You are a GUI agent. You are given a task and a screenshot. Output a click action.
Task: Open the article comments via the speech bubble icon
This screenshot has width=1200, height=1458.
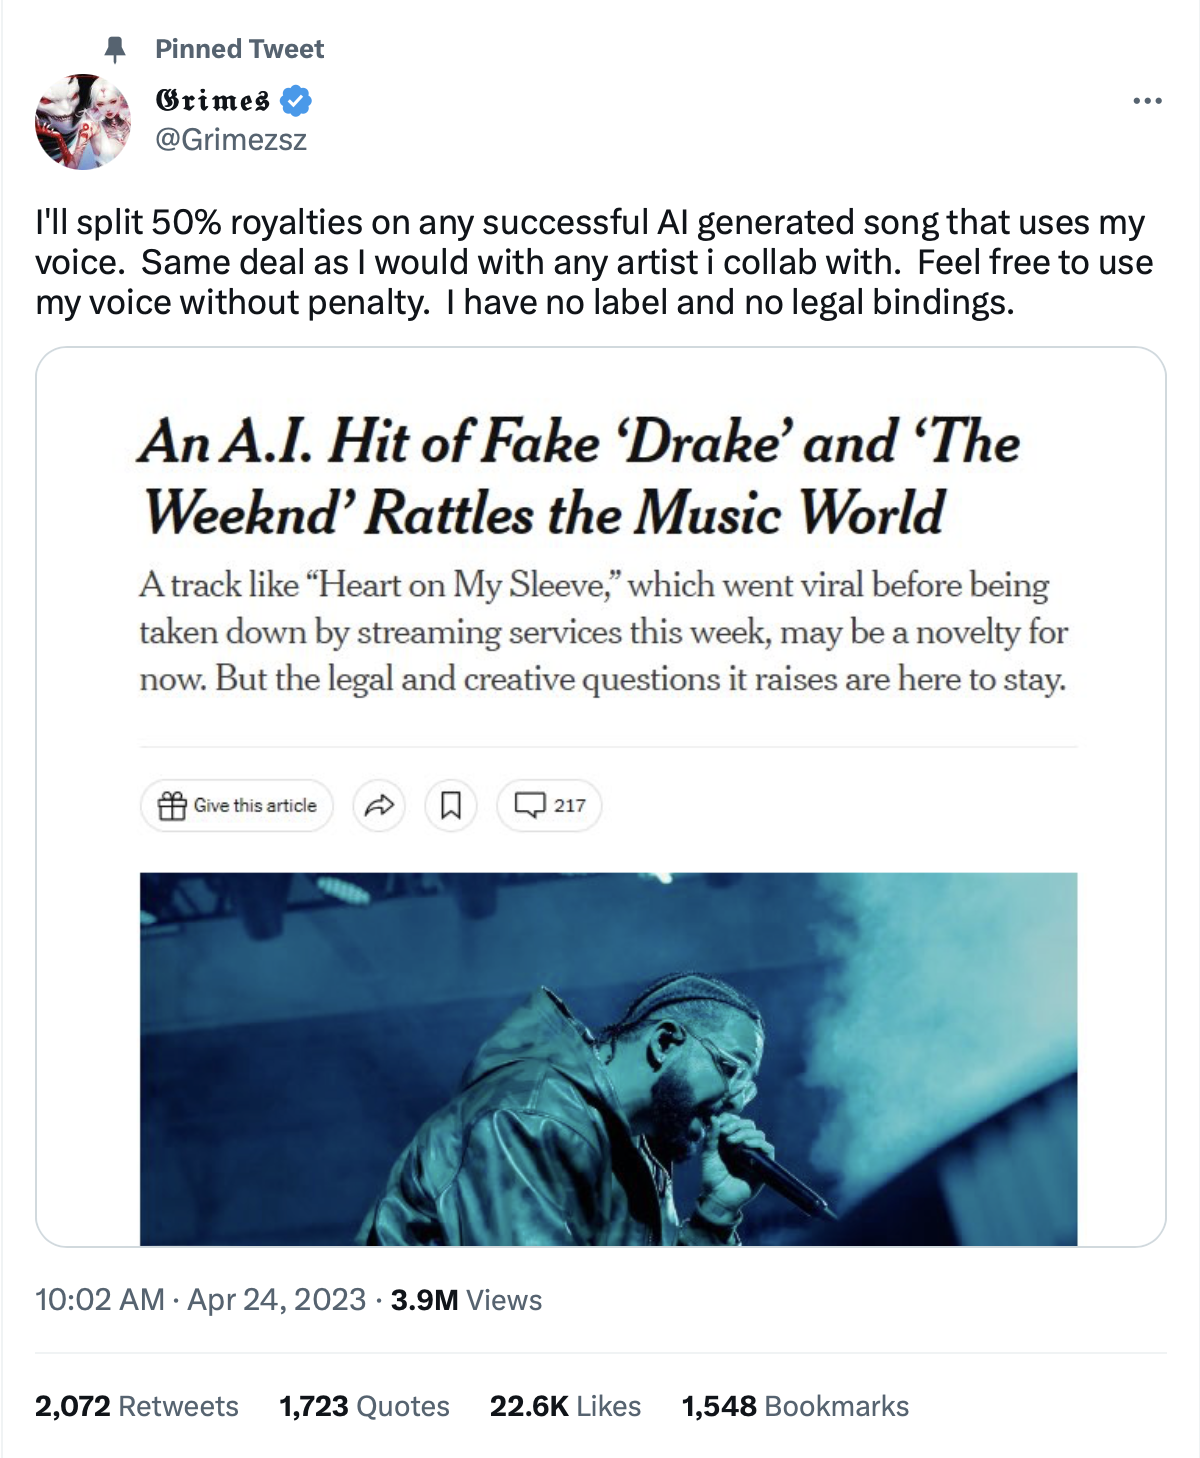pyautogui.click(x=531, y=804)
